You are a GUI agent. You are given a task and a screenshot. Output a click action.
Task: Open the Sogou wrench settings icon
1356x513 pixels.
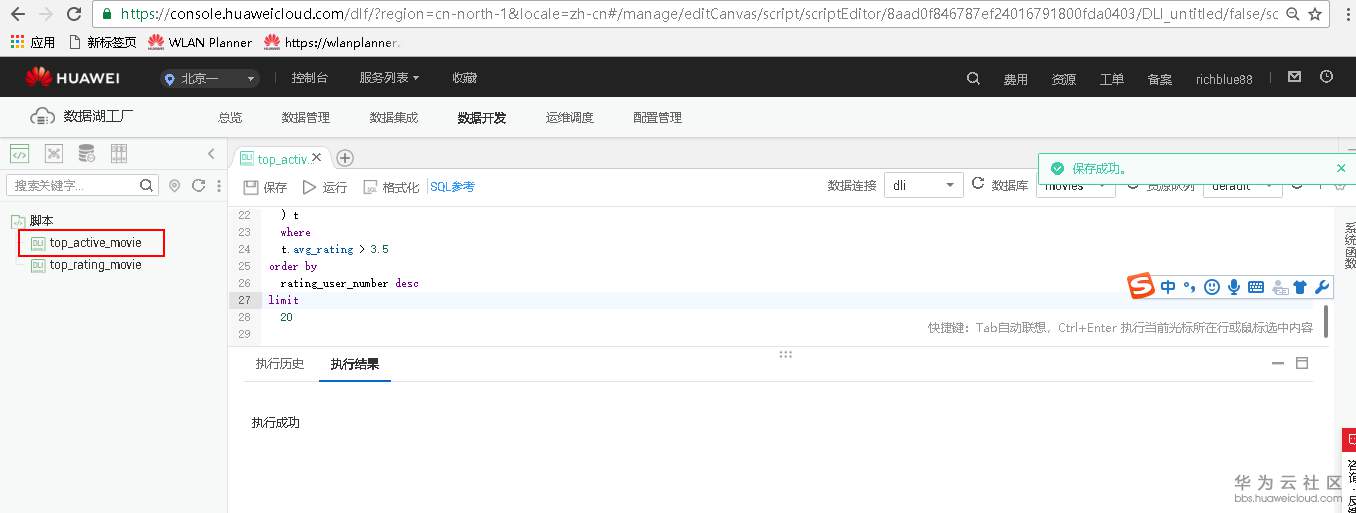[1321, 287]
